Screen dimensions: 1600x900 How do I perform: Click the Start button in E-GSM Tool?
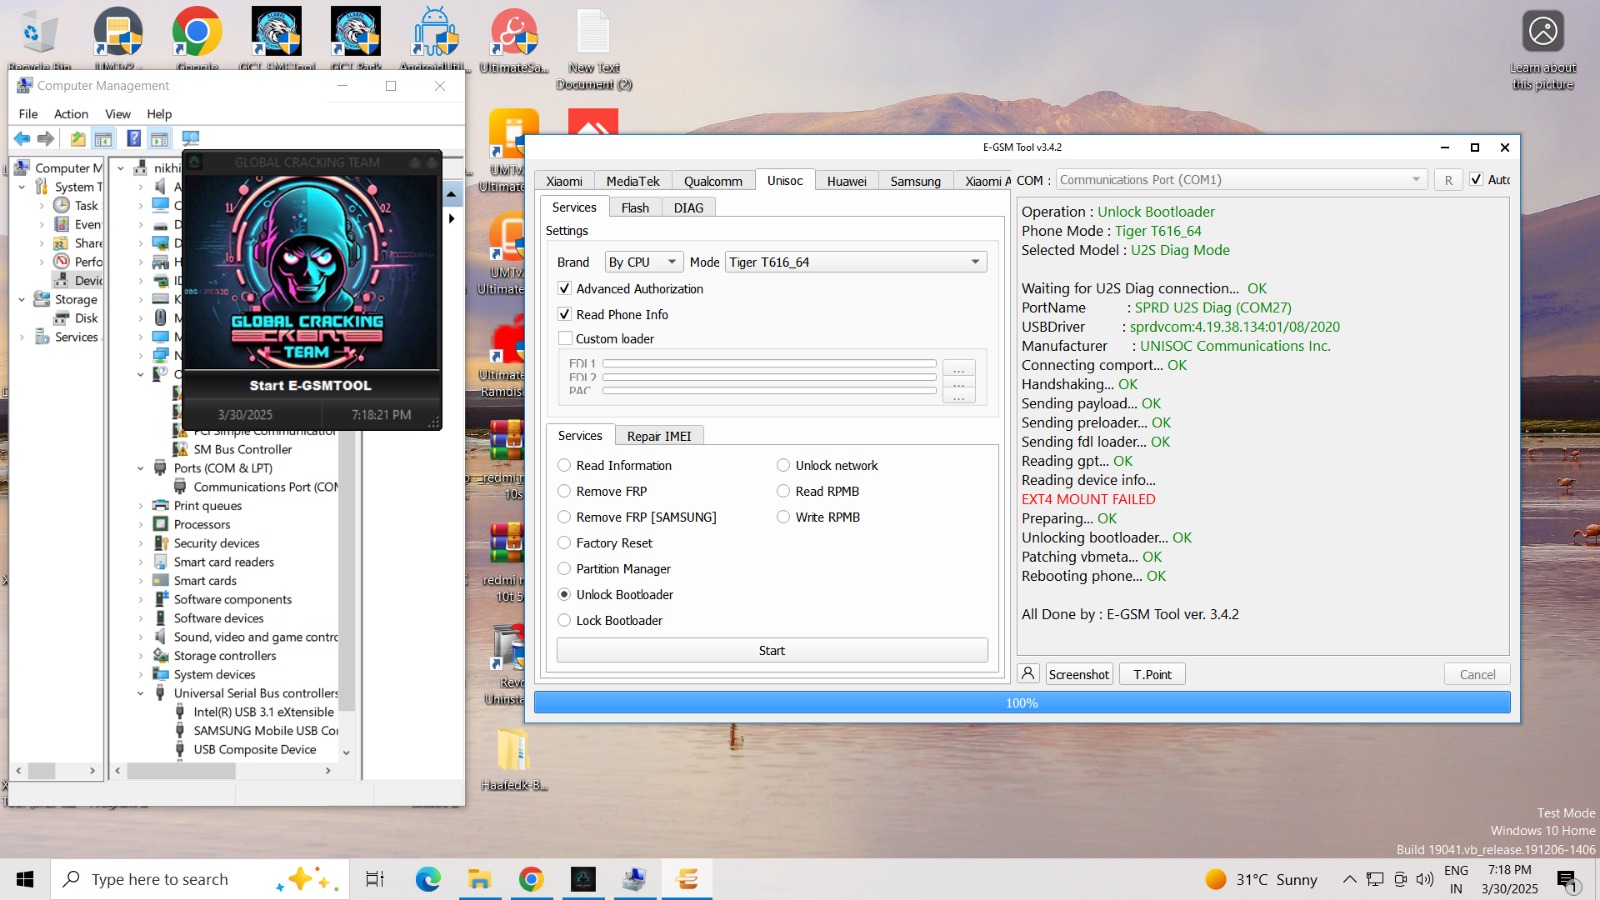click(x=772, y=650)
